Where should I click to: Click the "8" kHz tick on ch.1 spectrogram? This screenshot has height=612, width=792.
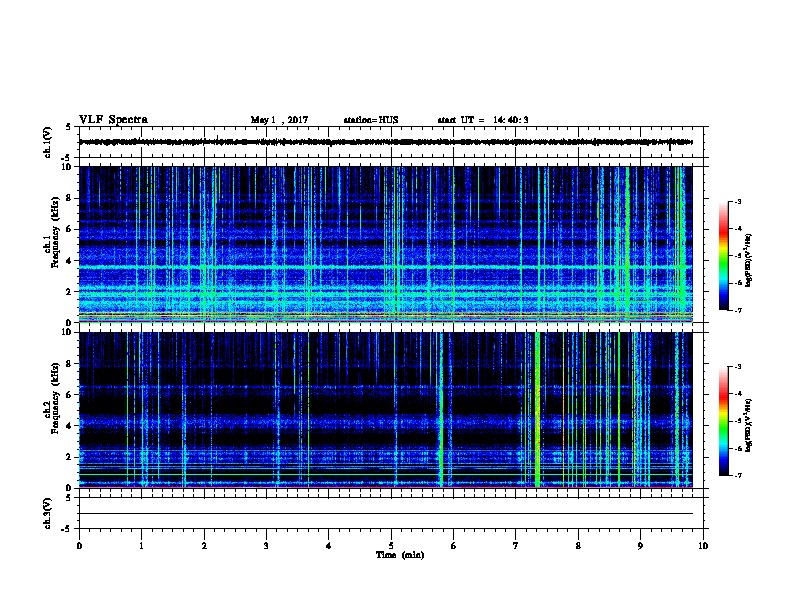point(69,198)
